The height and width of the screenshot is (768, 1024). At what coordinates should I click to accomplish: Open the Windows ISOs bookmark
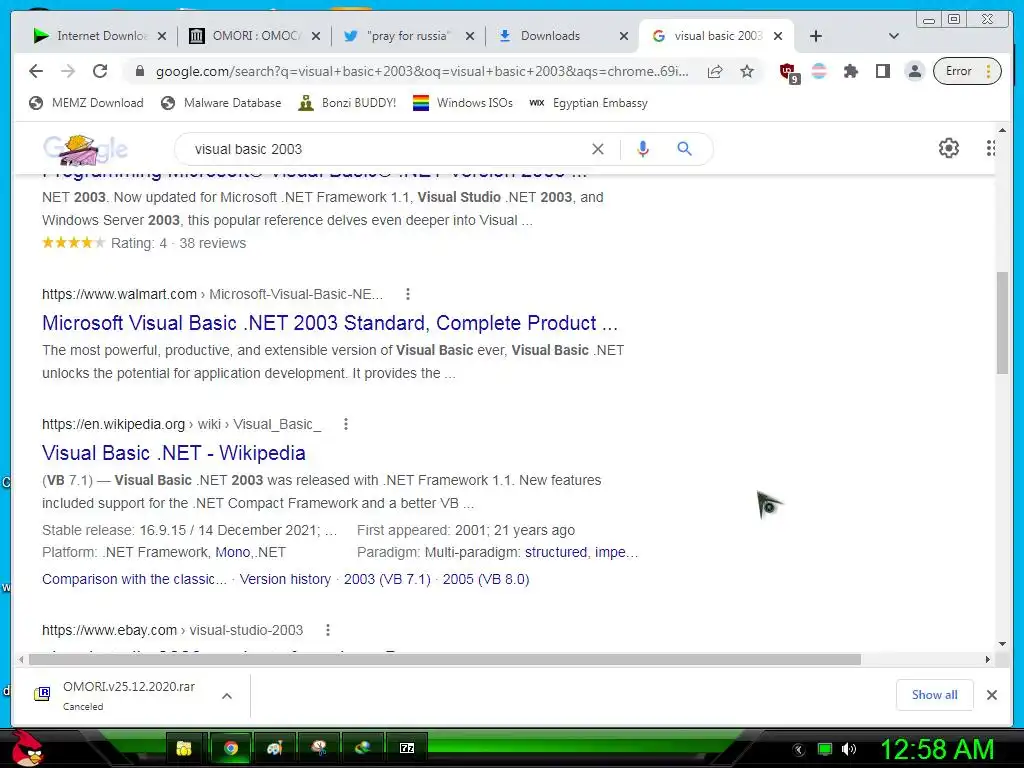(x=463, y=103)
